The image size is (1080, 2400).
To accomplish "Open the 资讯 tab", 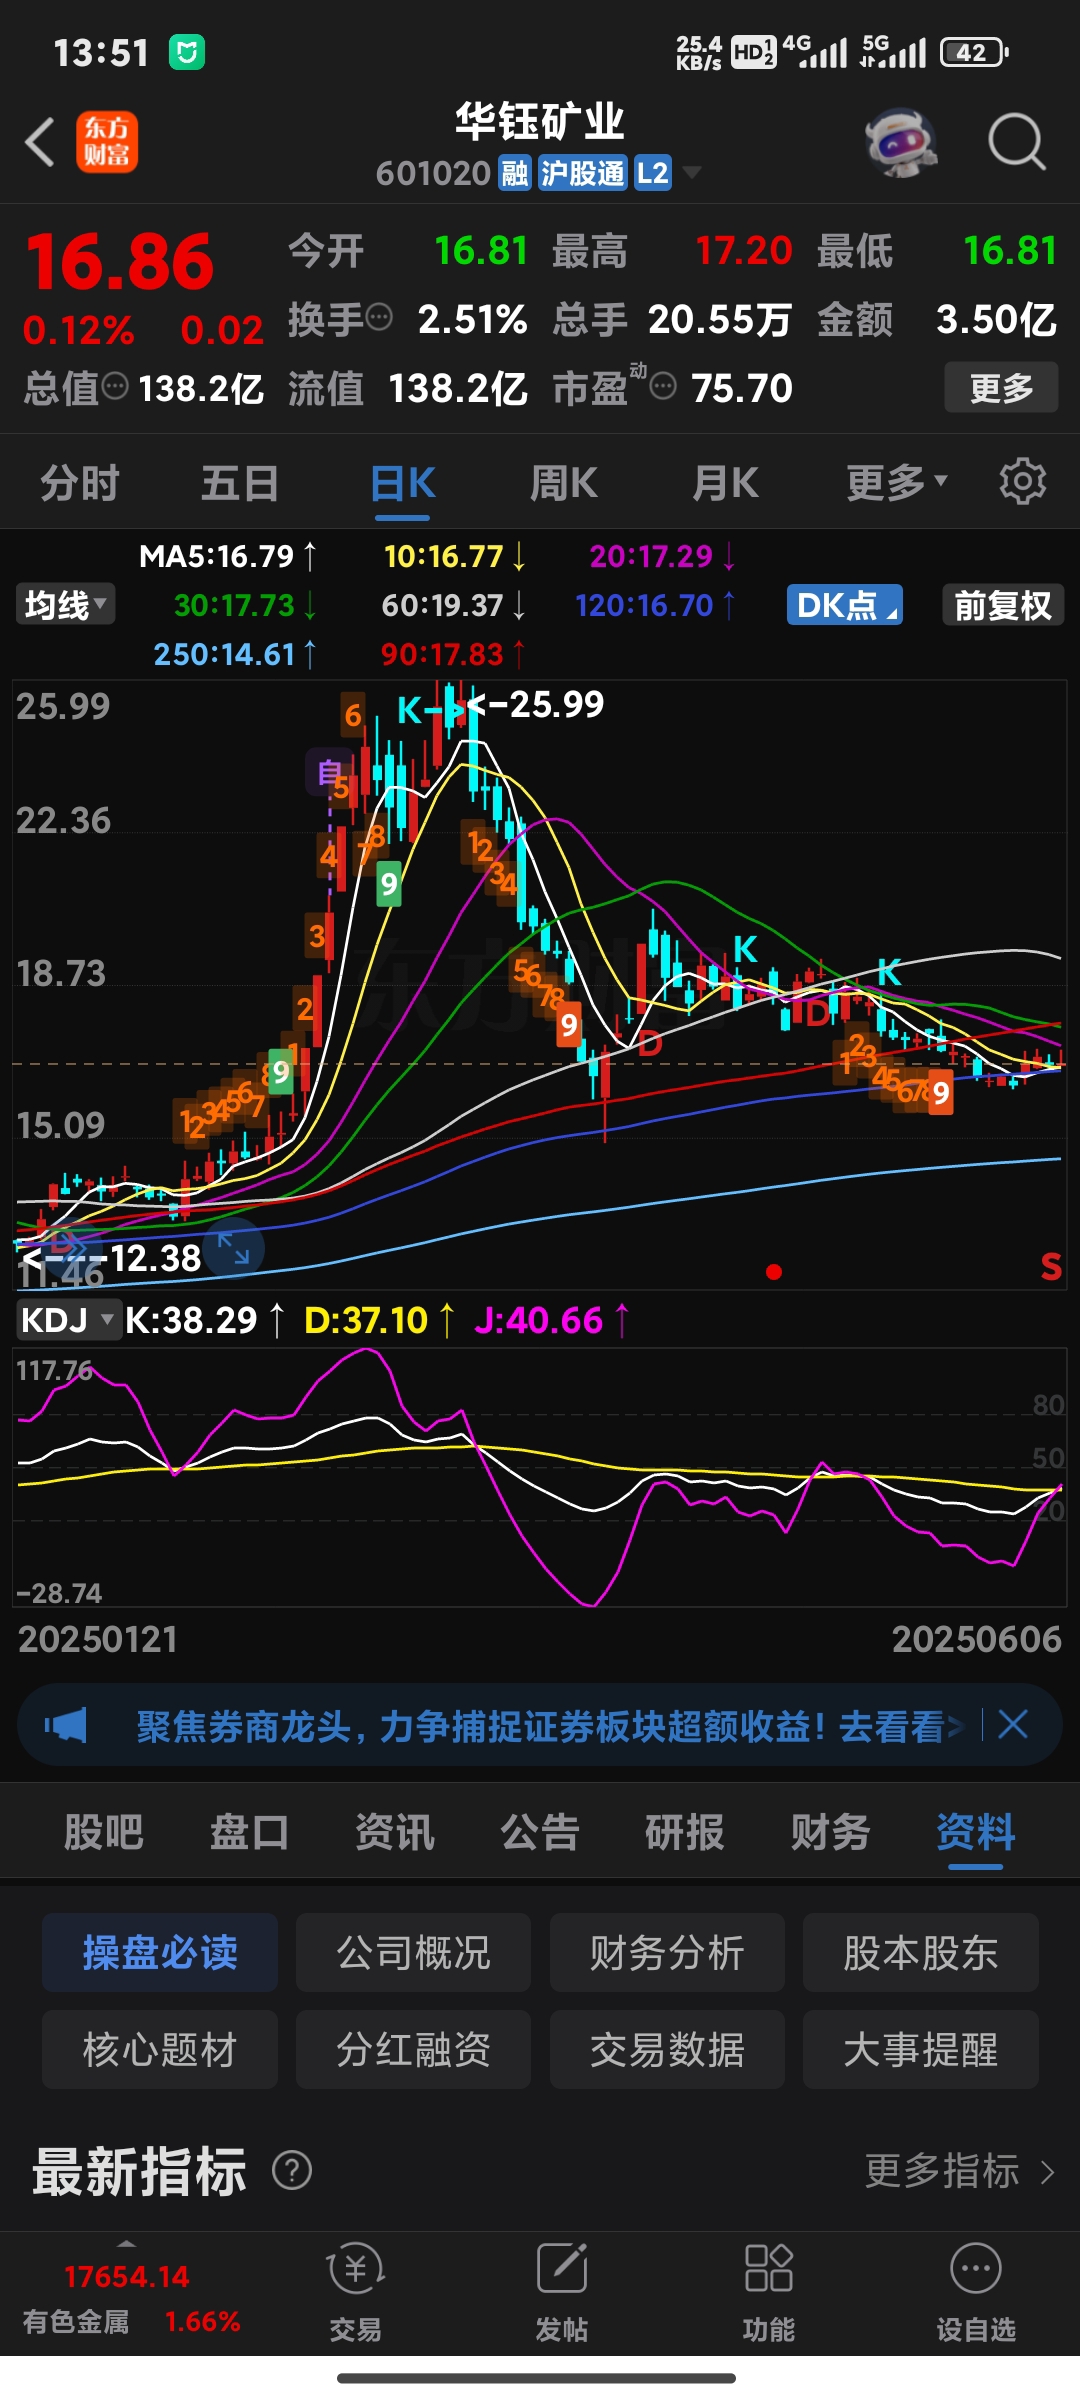I will (x=394, y=1832).
